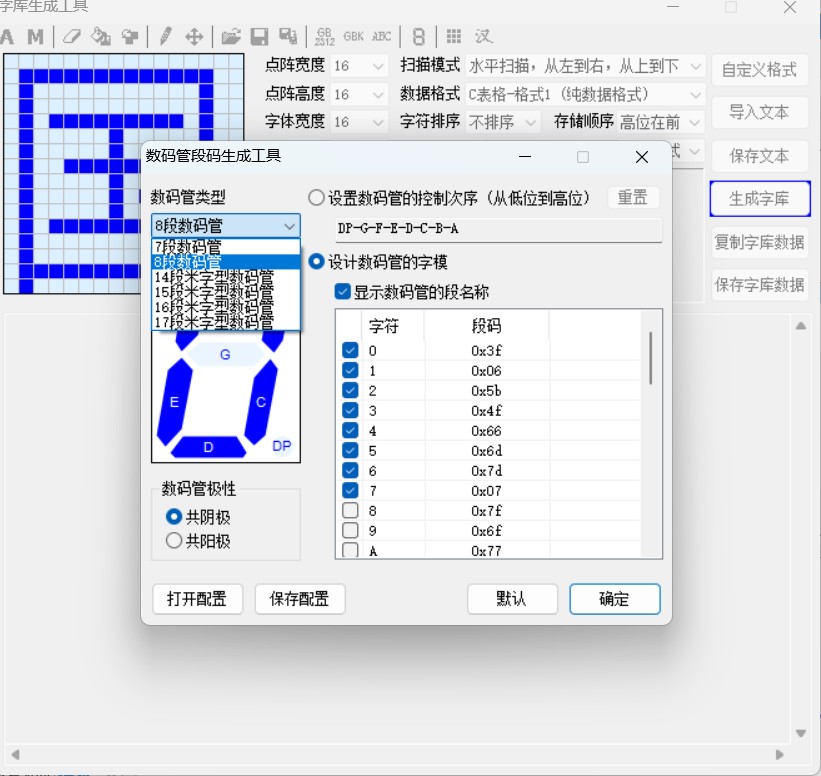Click segment E in the digit preview
The height and width of the screenshot is (776, 821).
point(175,402)
